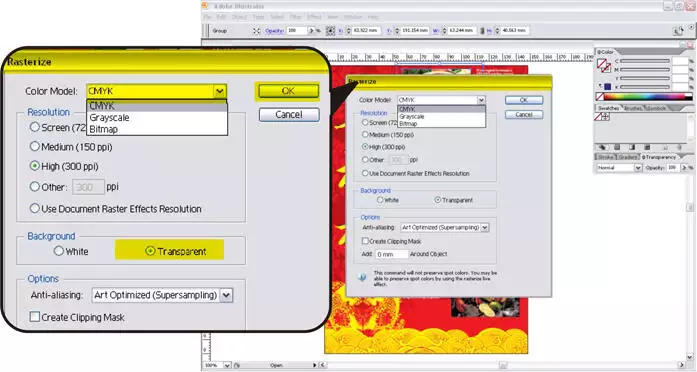The height and width of the screenshot is (372, 697).
Task: Click the yellow-highlighted OK button
Action: (288, 91)
